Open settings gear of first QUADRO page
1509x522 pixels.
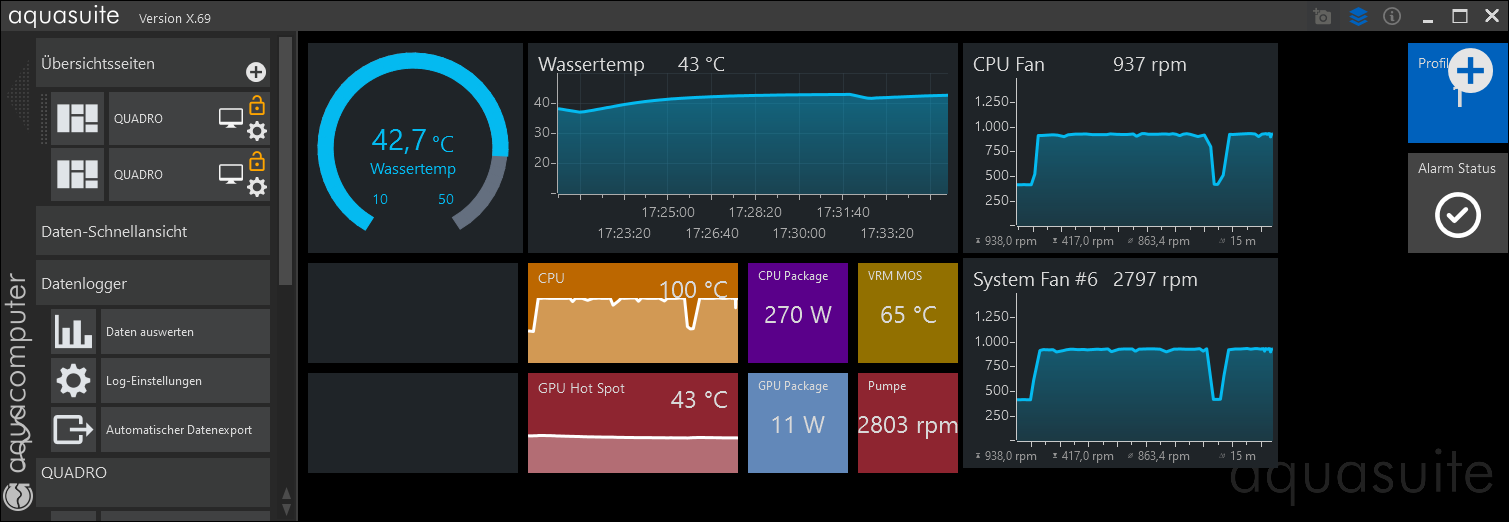click(257, 131)
